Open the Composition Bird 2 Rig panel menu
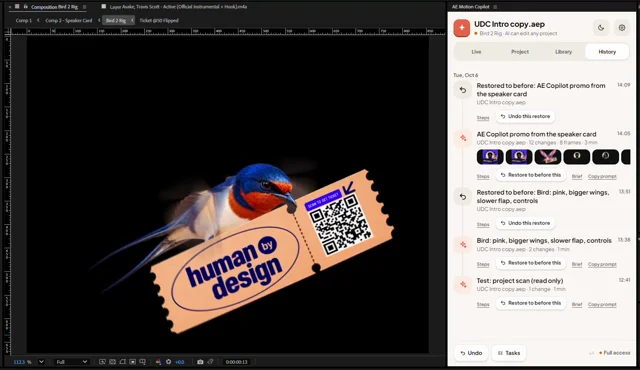 tap(84, 7)
